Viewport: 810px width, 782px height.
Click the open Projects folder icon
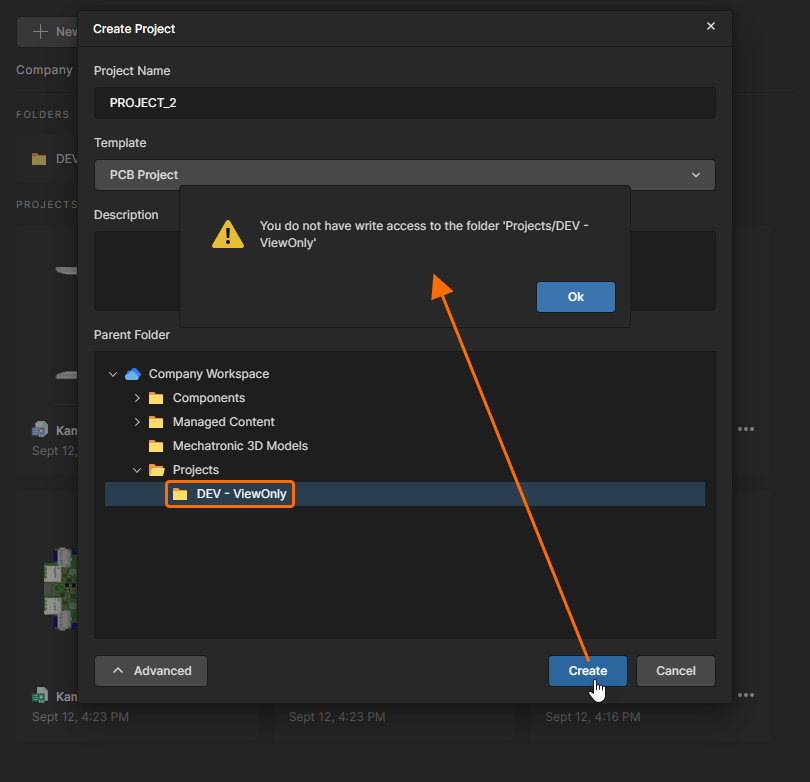click(156, 470)
